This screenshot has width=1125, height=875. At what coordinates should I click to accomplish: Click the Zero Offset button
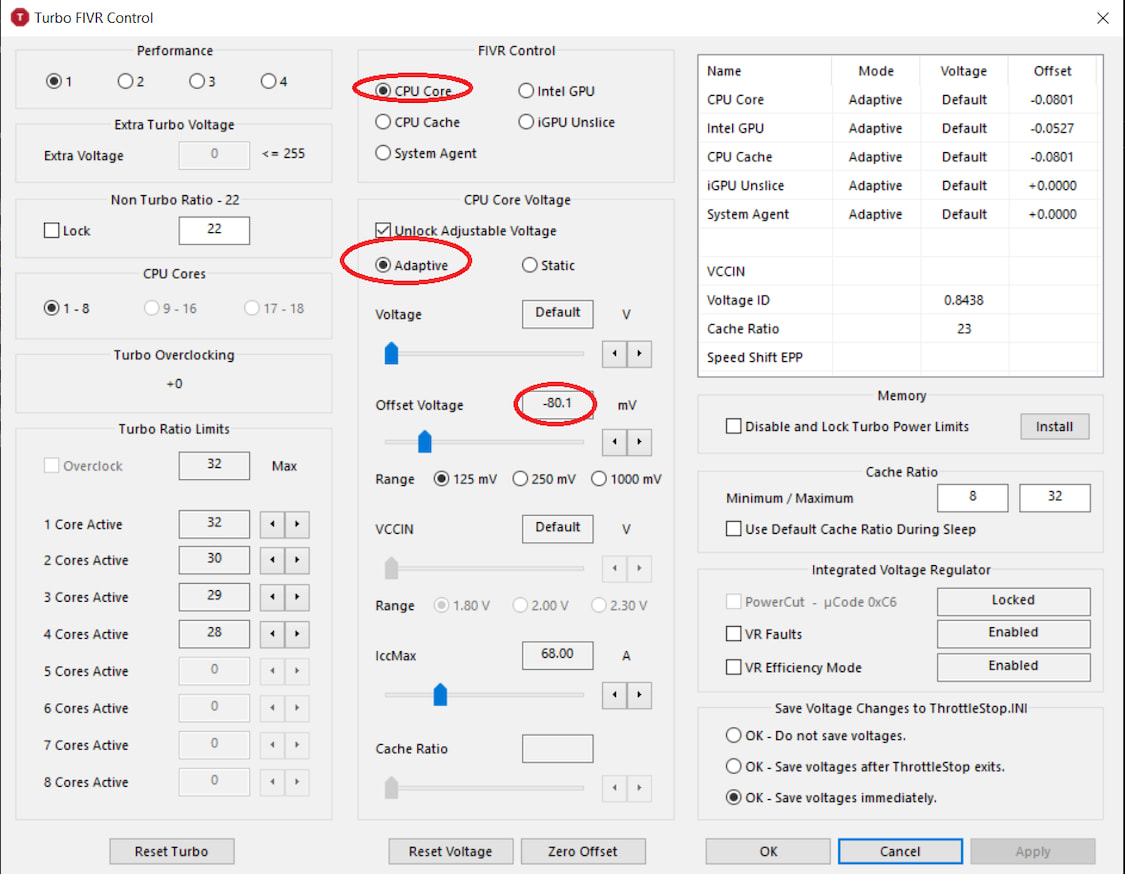coord(583,851)
